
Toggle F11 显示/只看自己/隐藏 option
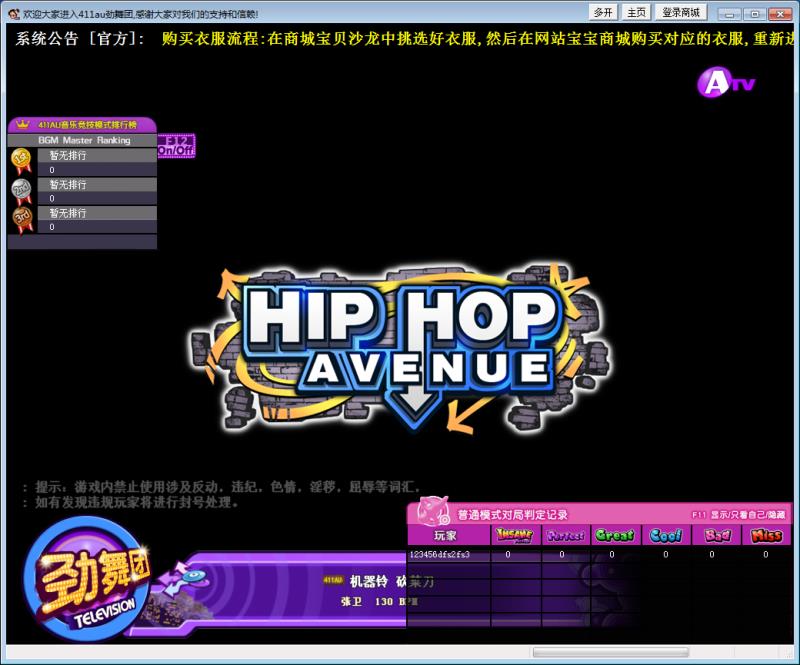[x=738, y=515]
